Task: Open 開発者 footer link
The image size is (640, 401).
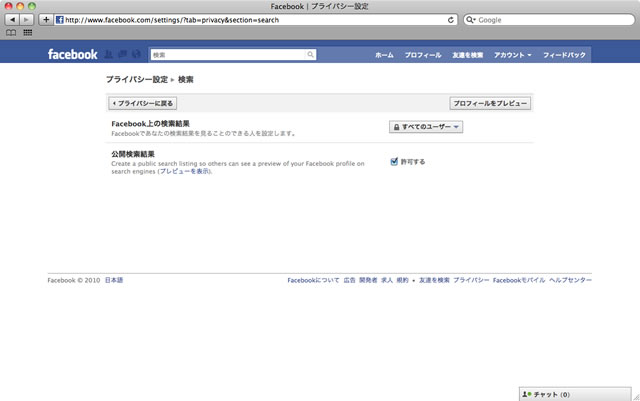Action: click(368, 280)
